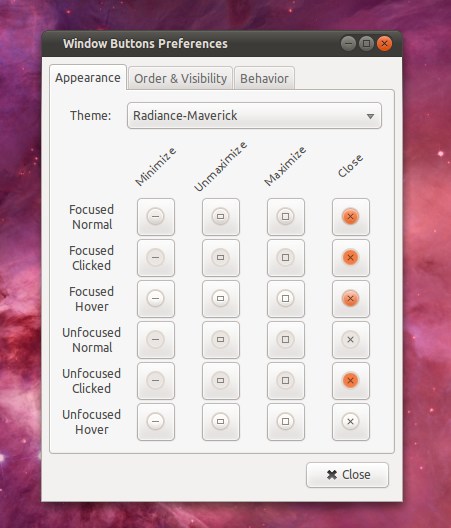Pick the Unfocused Hover Minimize image
Screen dimensions: 451x528
(x=156, y=422)
